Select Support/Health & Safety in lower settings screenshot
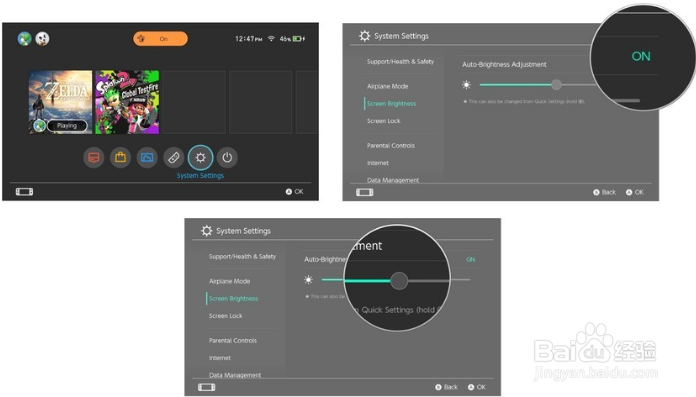 pyautogui.click(x=242, y=256)
